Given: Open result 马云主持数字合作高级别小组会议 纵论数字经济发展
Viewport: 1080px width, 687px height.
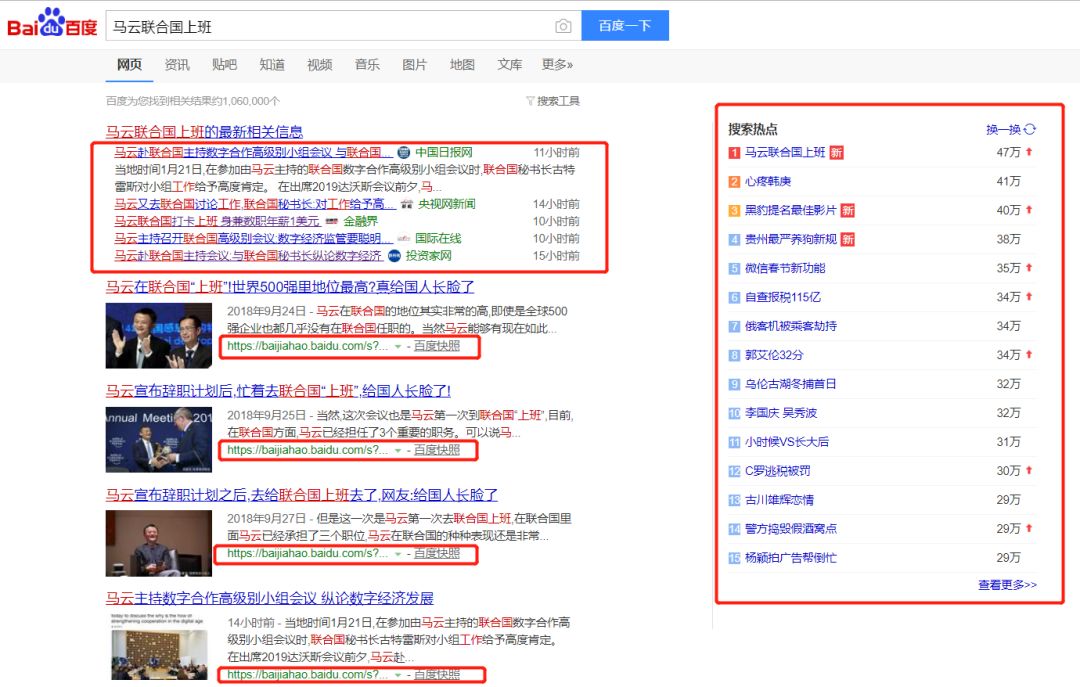Looking at the screenshot, I should pos(269,598).
